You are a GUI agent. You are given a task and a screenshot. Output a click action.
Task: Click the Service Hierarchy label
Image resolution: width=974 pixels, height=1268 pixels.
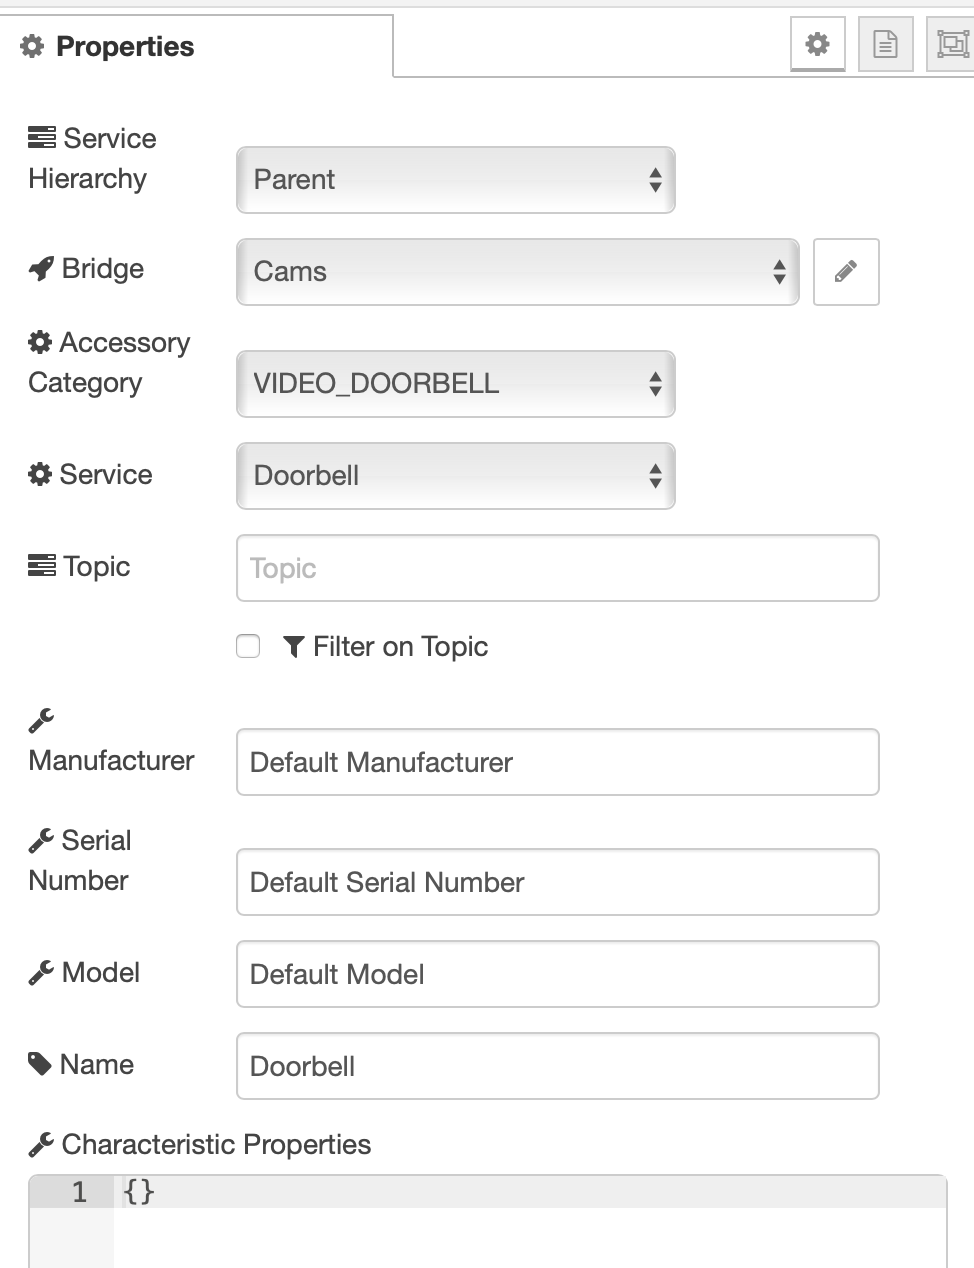(x=92, y=158)
